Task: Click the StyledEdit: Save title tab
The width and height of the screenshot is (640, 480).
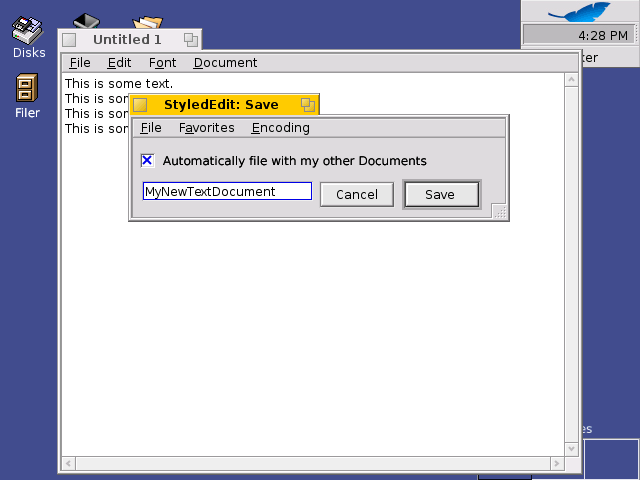Action: (224, 104)
